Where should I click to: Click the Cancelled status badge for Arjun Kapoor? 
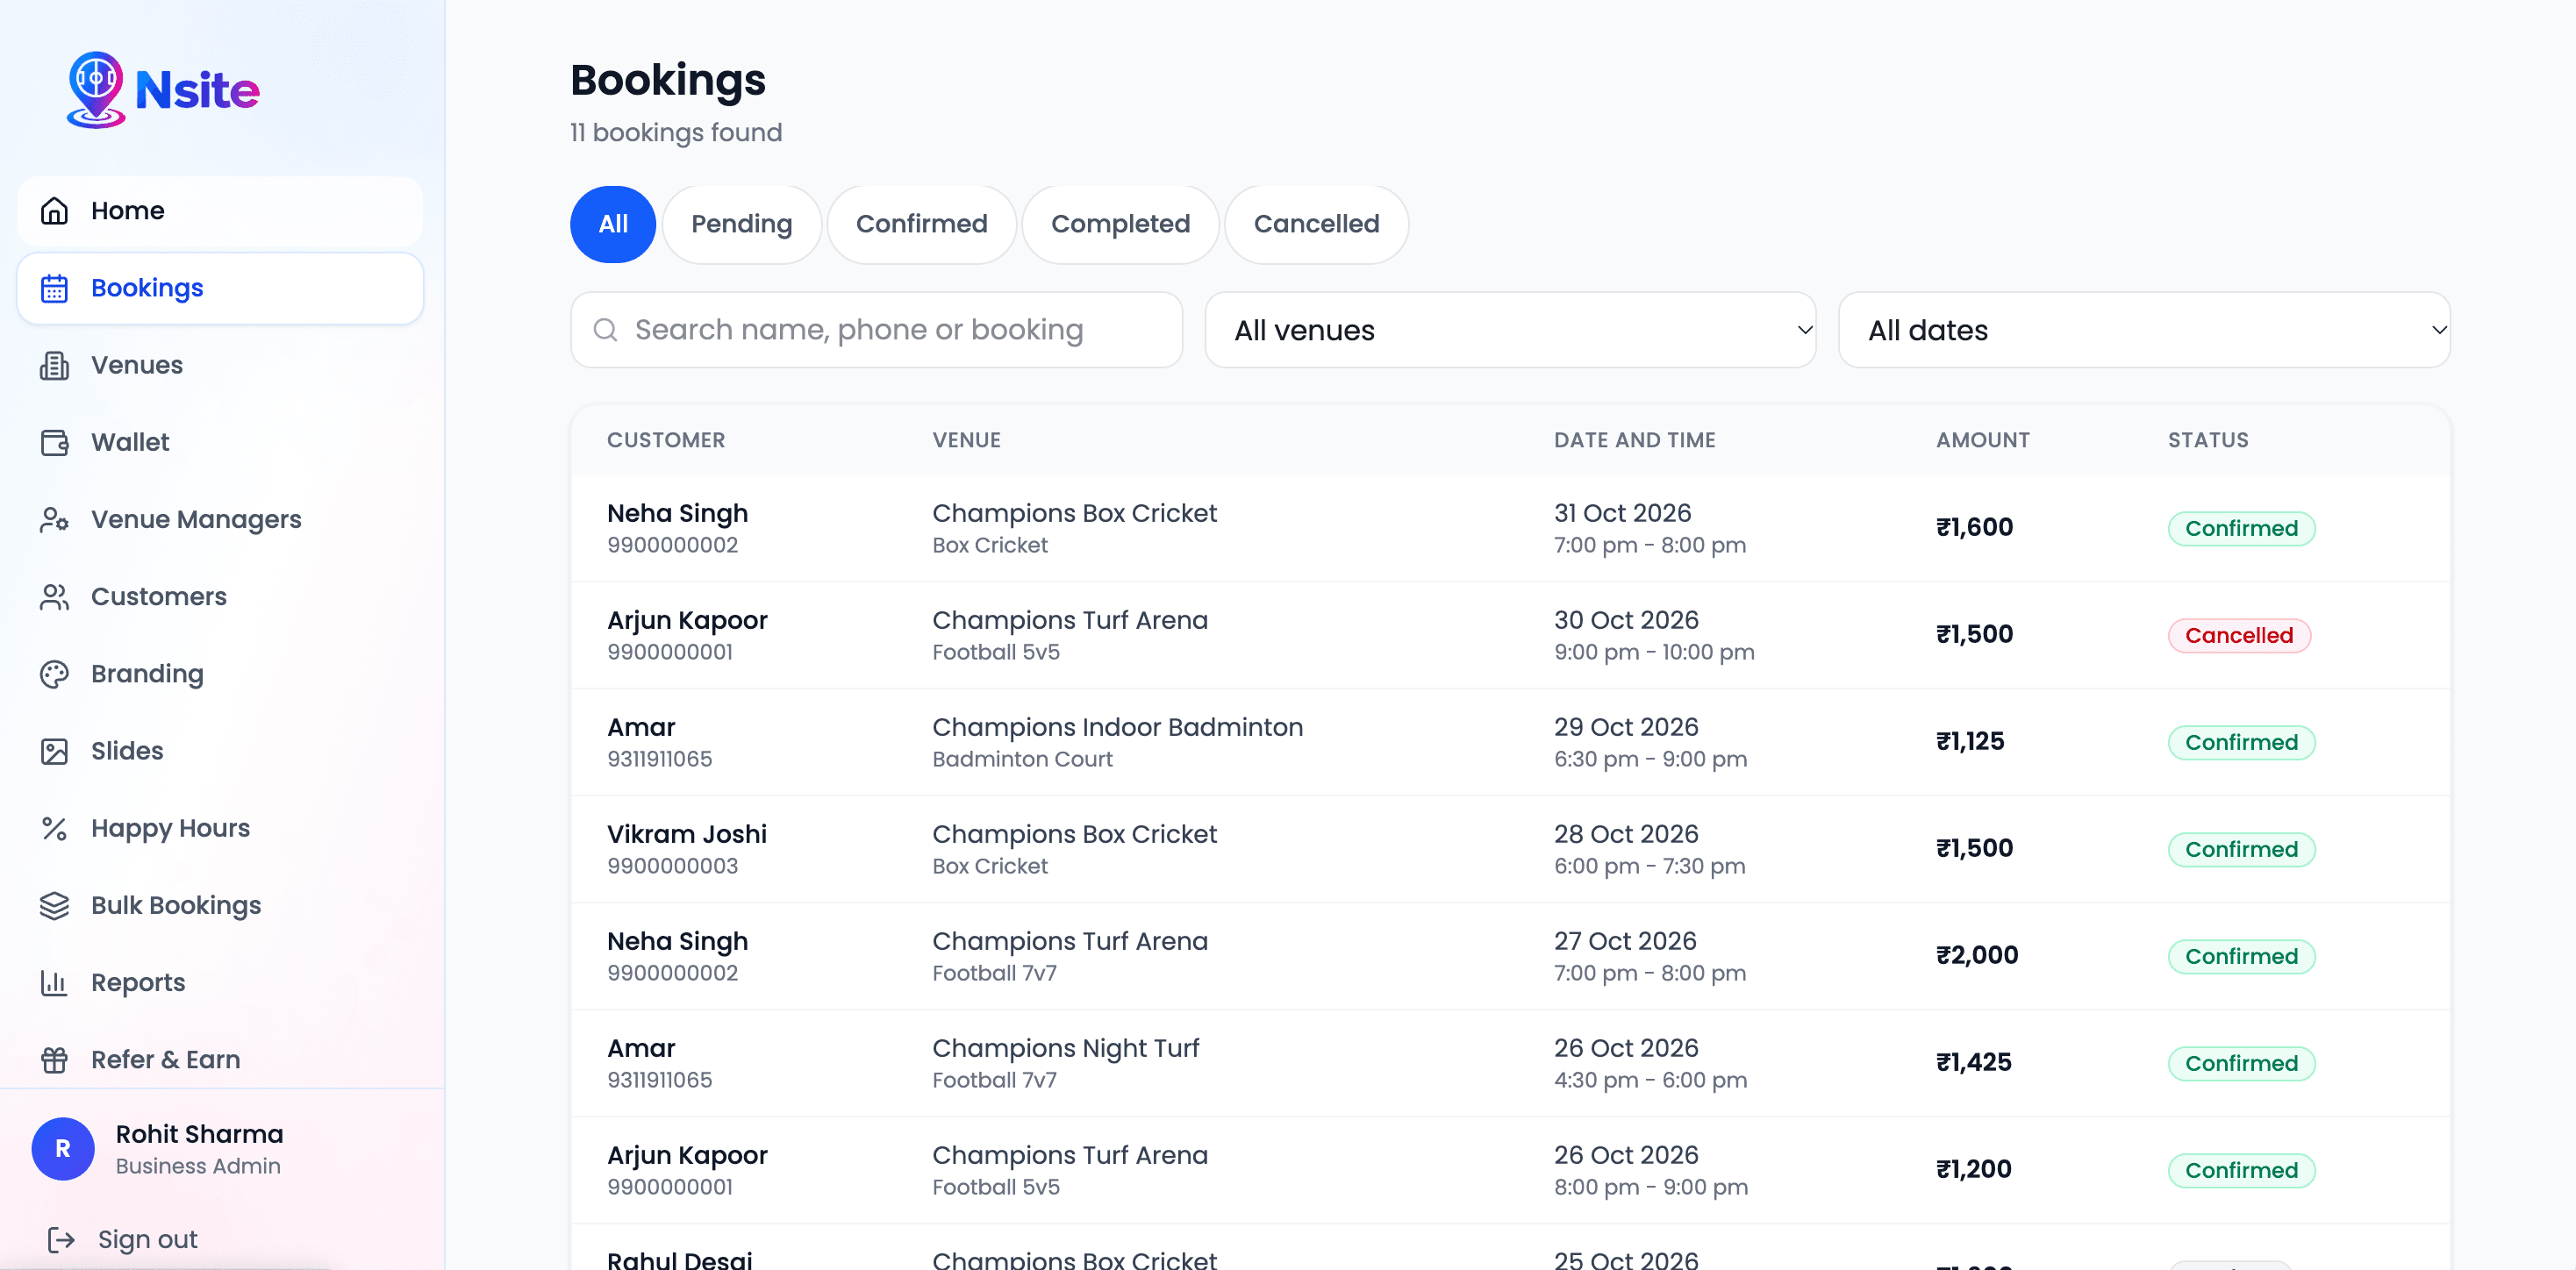click(x=2238, y=635)
